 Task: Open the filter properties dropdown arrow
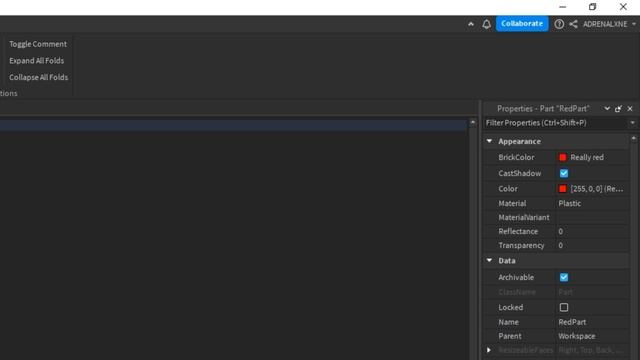(633, 123)
